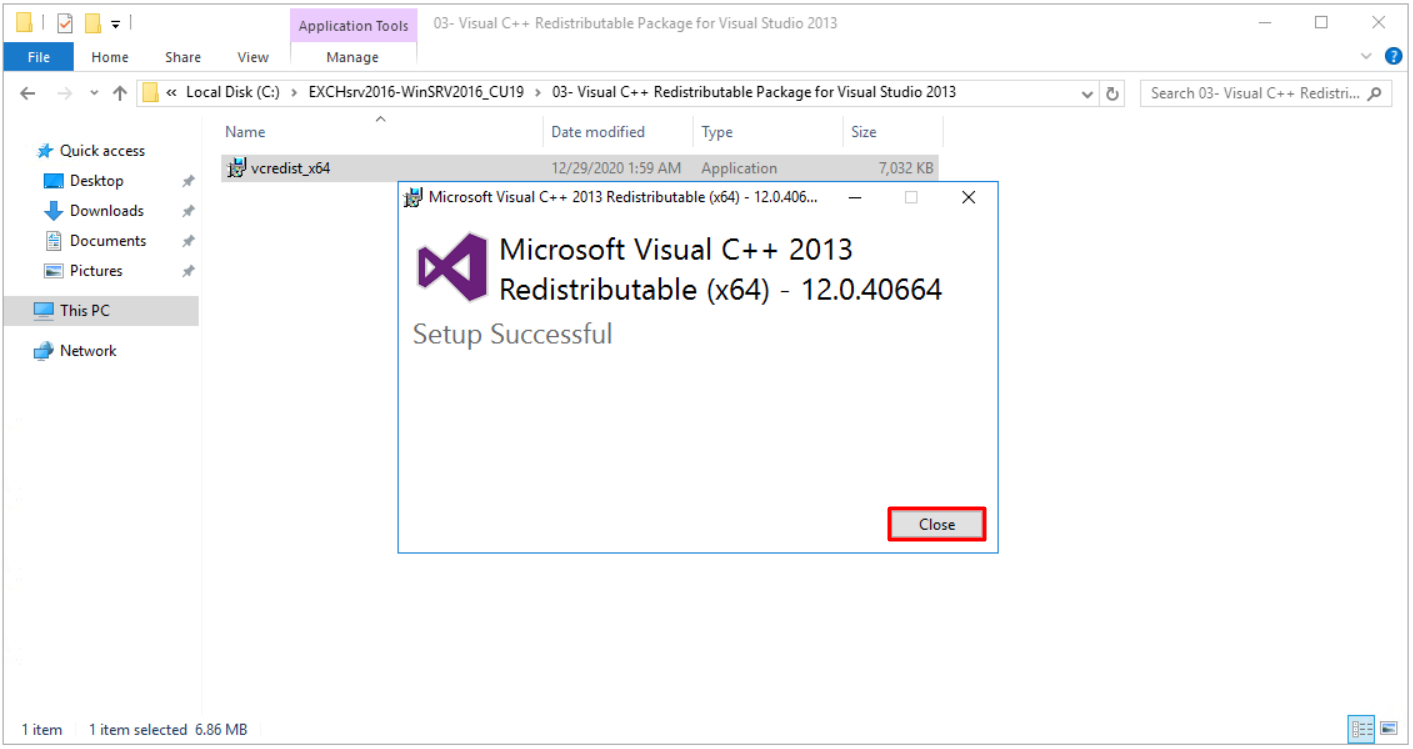This screenshot has height=749, width=1413.
Task: Click the vcredist_x64 installer file icon
Action: (x=237, y=168)
